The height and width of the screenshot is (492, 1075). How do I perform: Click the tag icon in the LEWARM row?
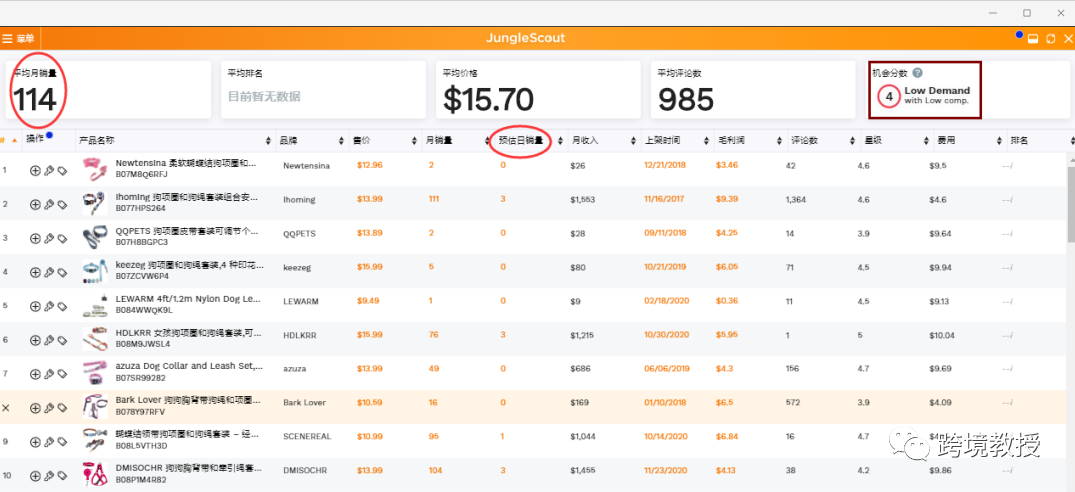click(62, 306)
